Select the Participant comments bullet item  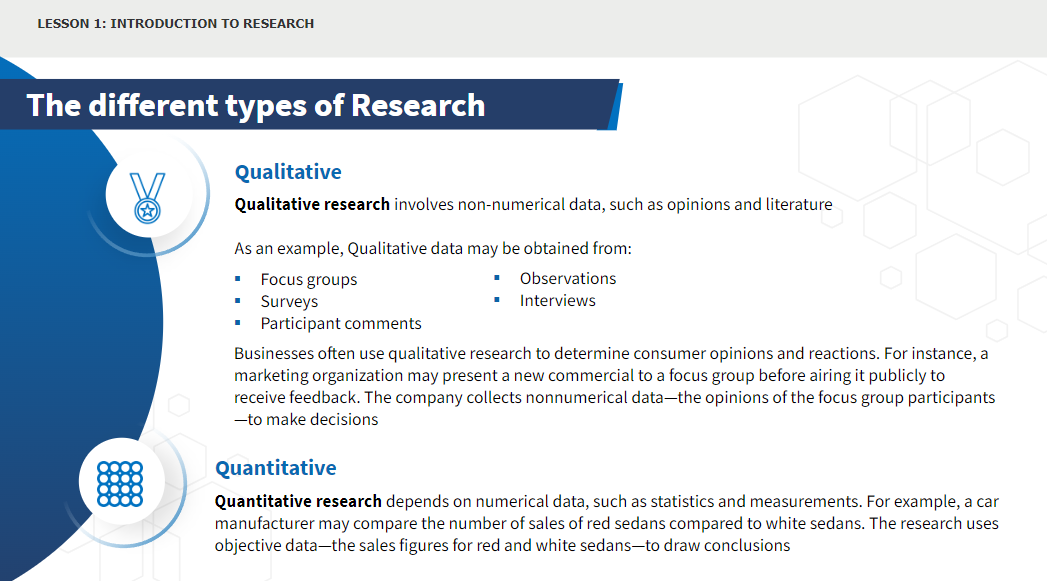341,323
